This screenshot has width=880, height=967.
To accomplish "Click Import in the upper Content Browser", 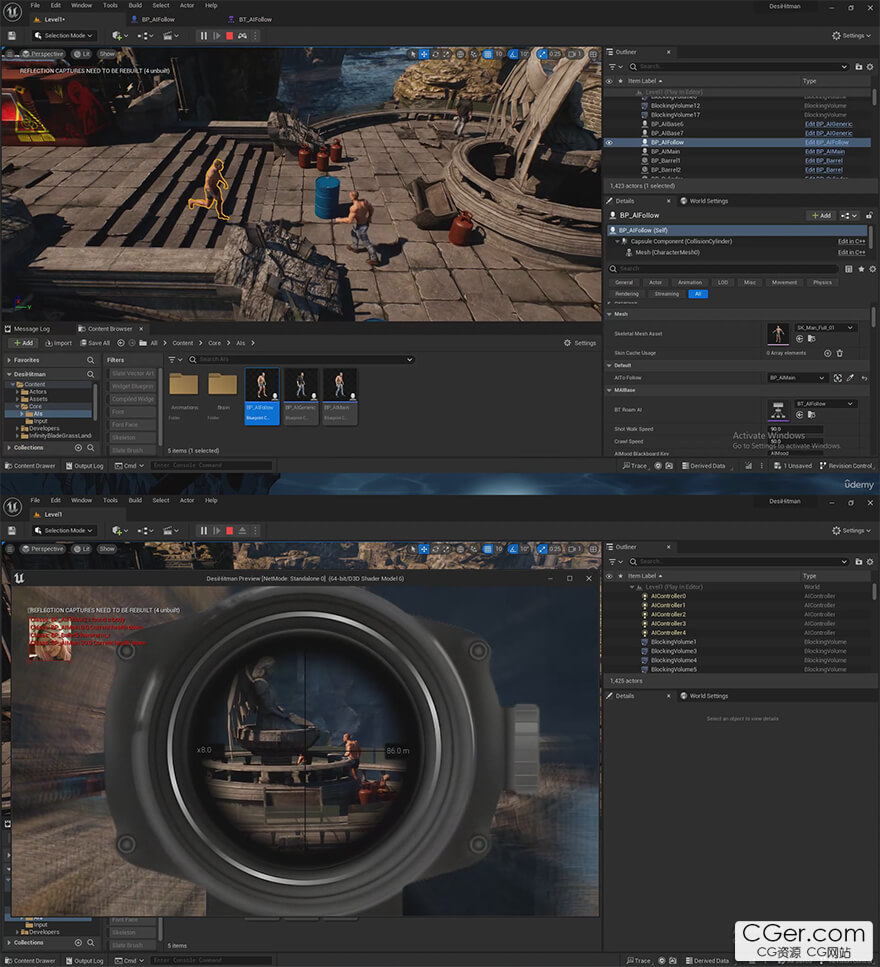I will point(59,343).
